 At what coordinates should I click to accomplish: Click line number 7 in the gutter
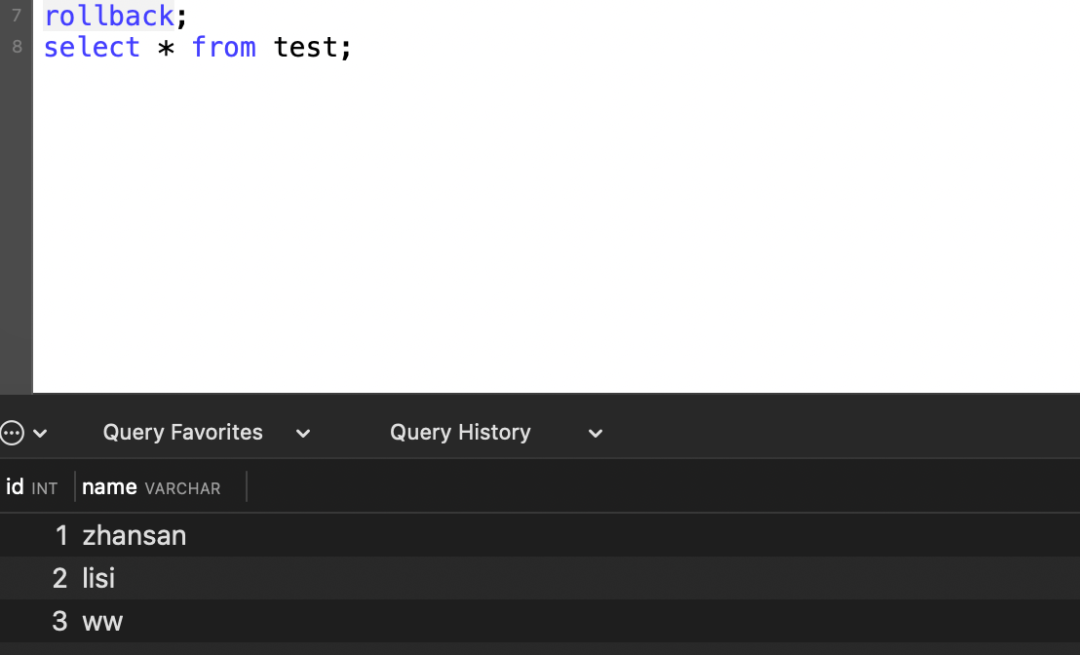[16, 16]
